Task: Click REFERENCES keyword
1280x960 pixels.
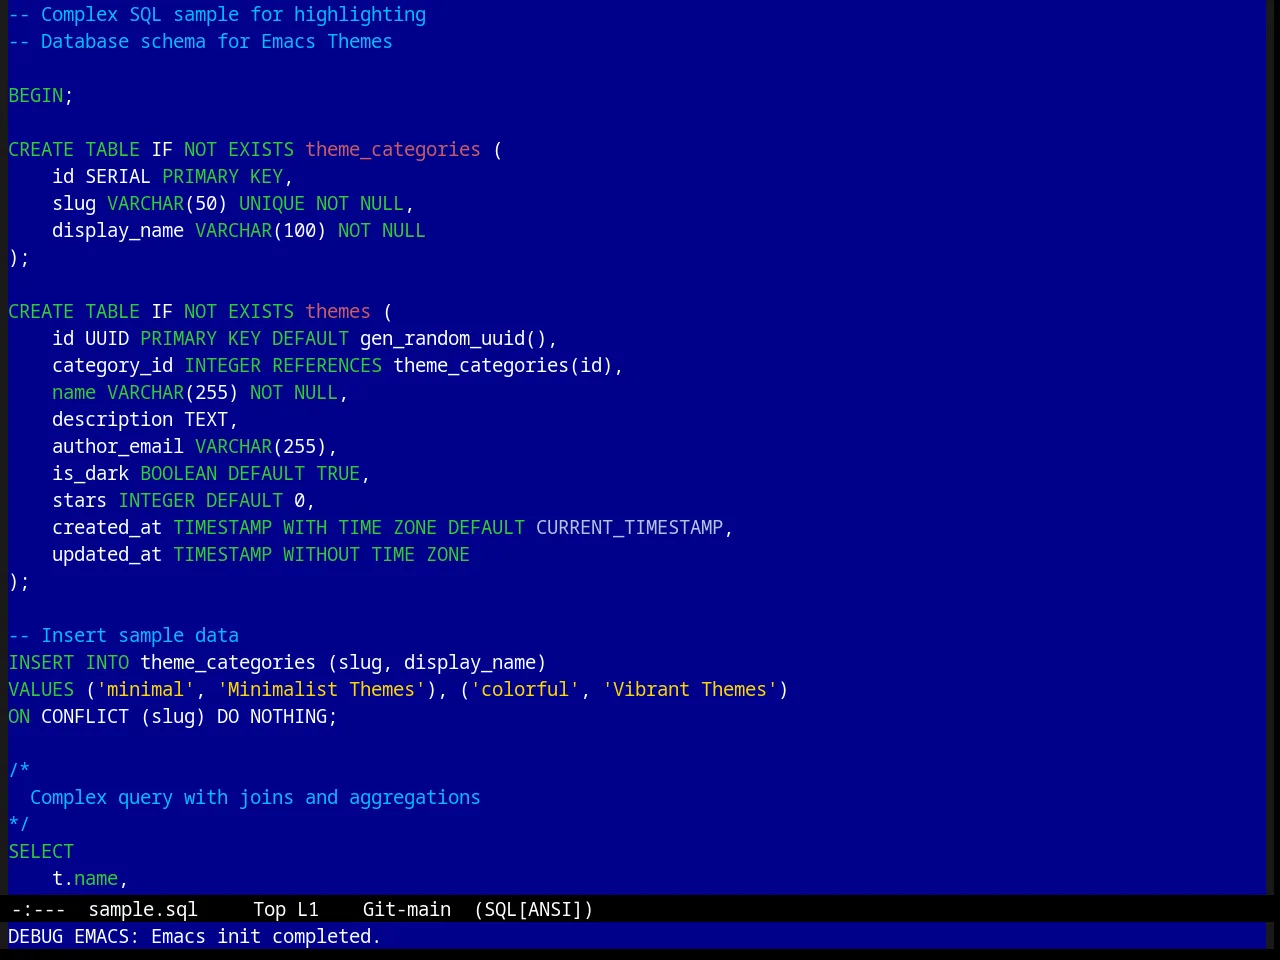Action: [327, 366]
